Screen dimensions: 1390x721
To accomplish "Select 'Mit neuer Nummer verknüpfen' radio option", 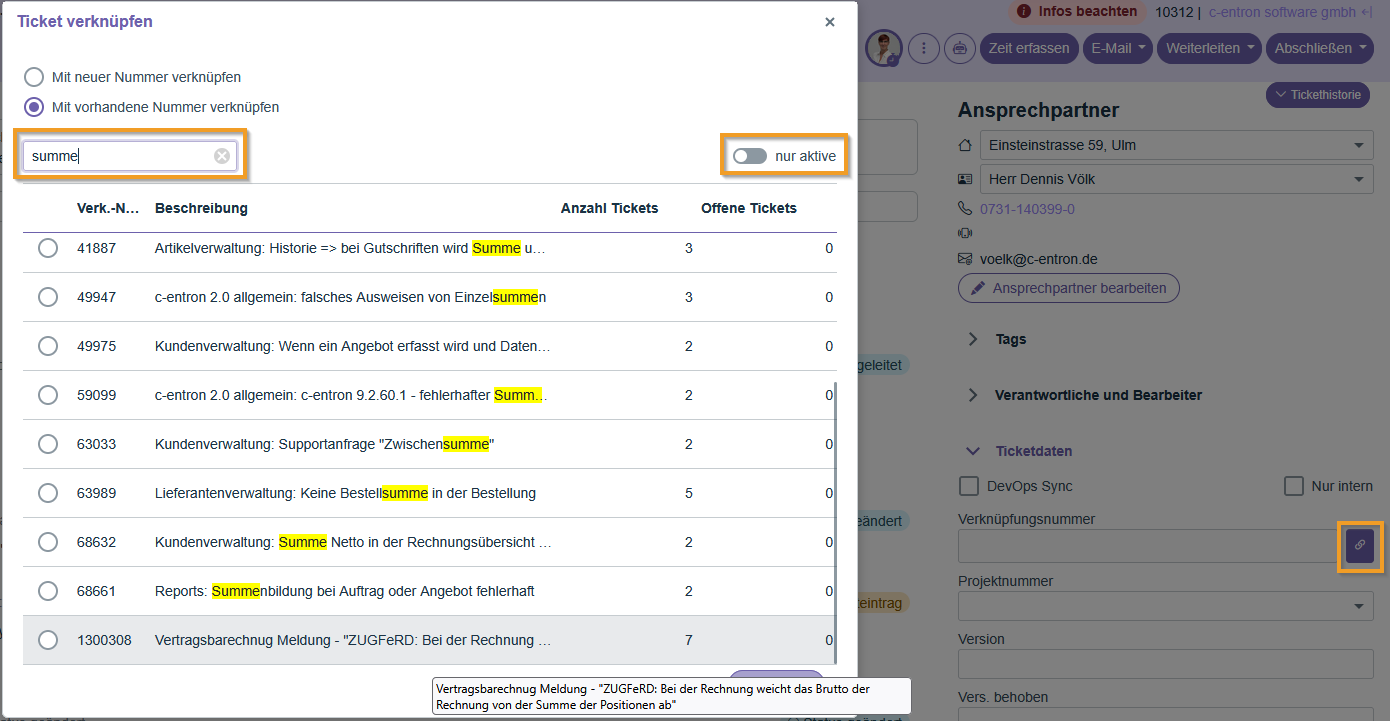I will coord(34,77).
